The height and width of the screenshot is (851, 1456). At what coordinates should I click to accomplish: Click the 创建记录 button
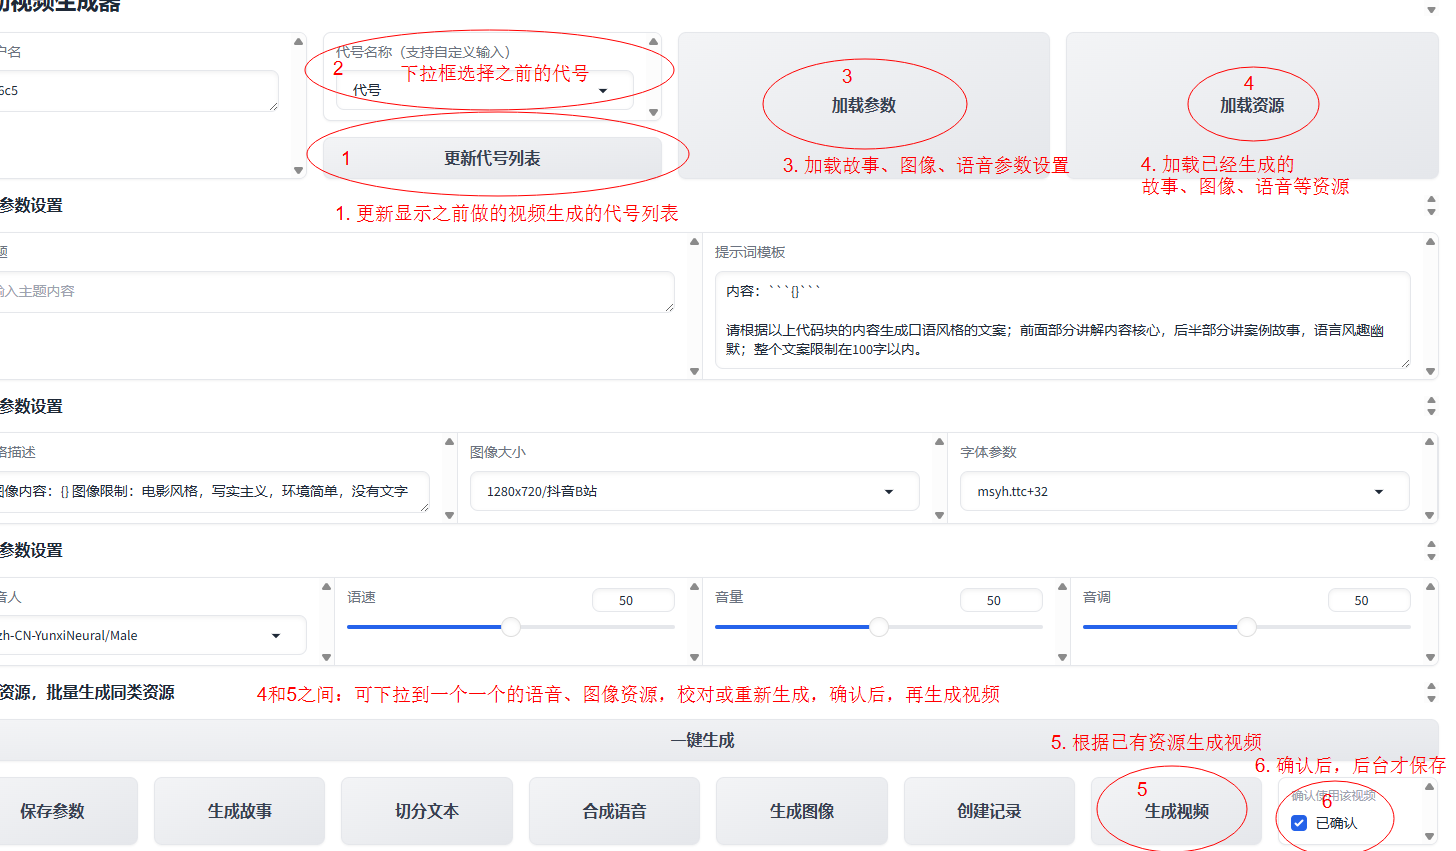click(x=989, y=811)
